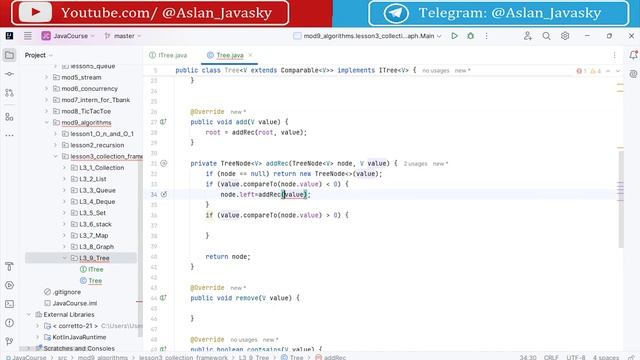The width and height of the screenshot is (640, 360).
Task: Click the editor vertical scrollbar
Action: point(621,199)
